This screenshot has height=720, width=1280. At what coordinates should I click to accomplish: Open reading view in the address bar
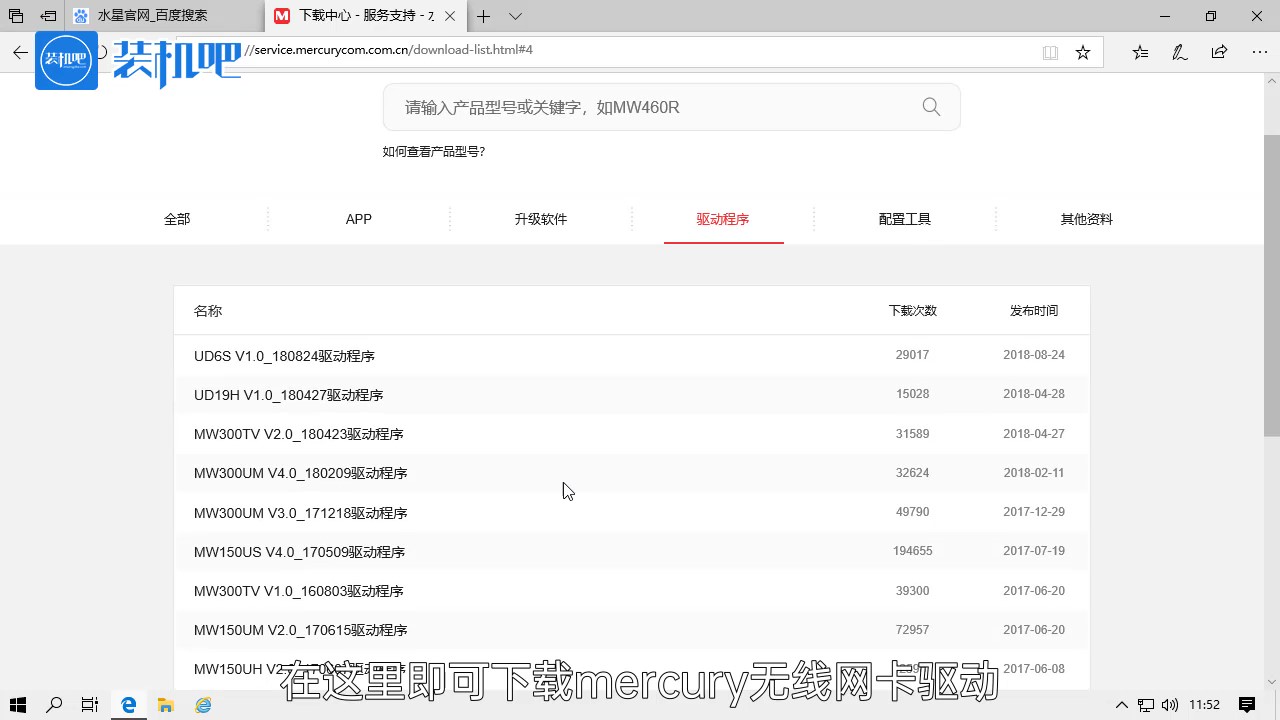1050,51
